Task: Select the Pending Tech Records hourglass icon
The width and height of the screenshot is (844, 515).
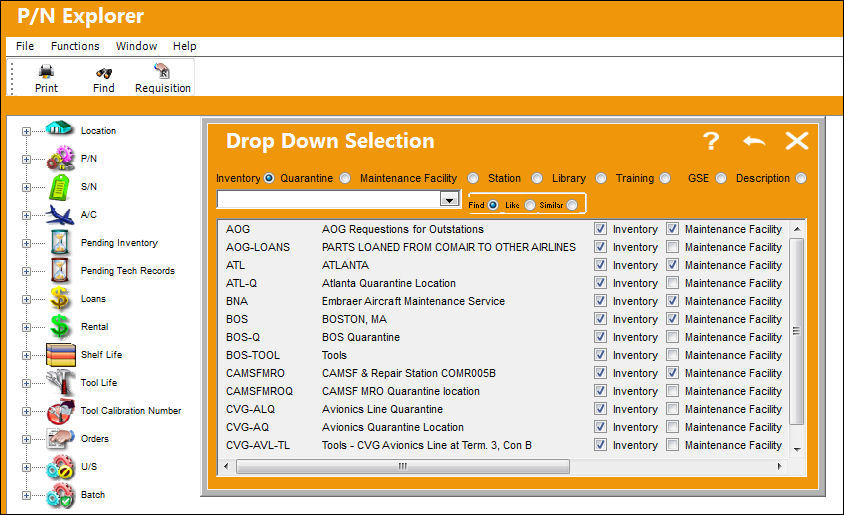Action: tap(60, 270)
